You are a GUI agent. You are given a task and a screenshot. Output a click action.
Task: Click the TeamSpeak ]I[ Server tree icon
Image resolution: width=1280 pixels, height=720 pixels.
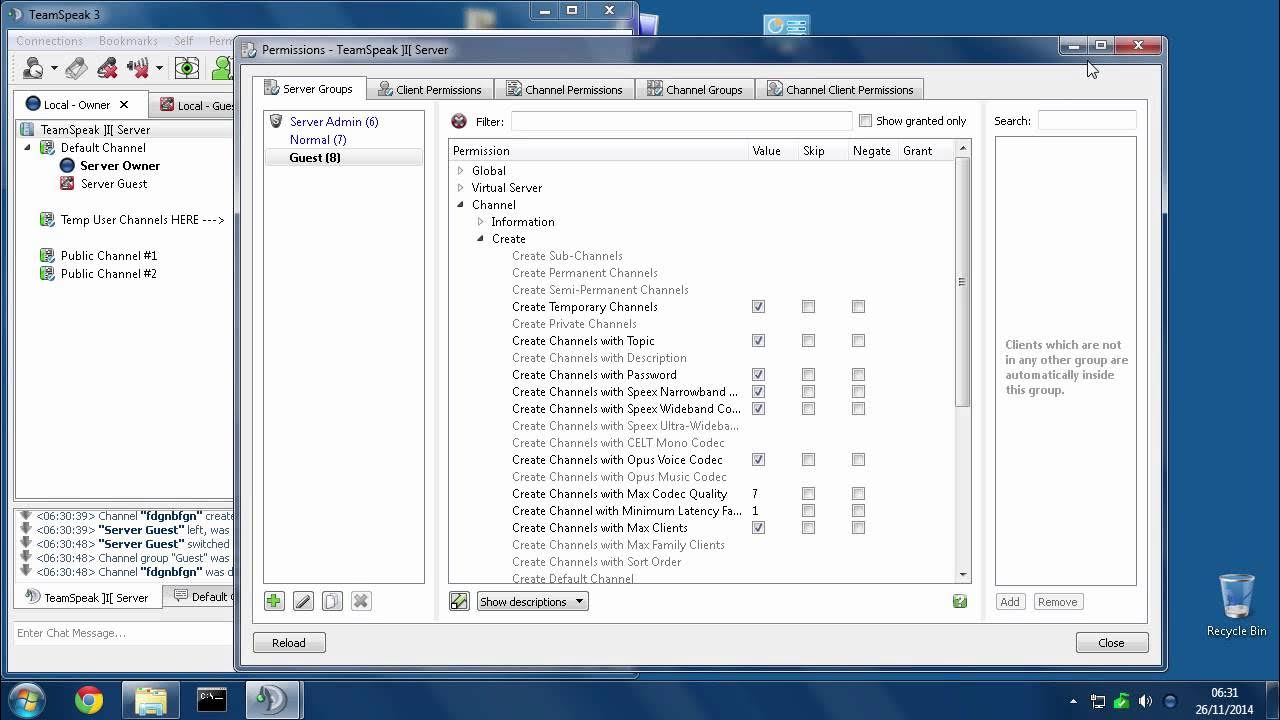28,130
